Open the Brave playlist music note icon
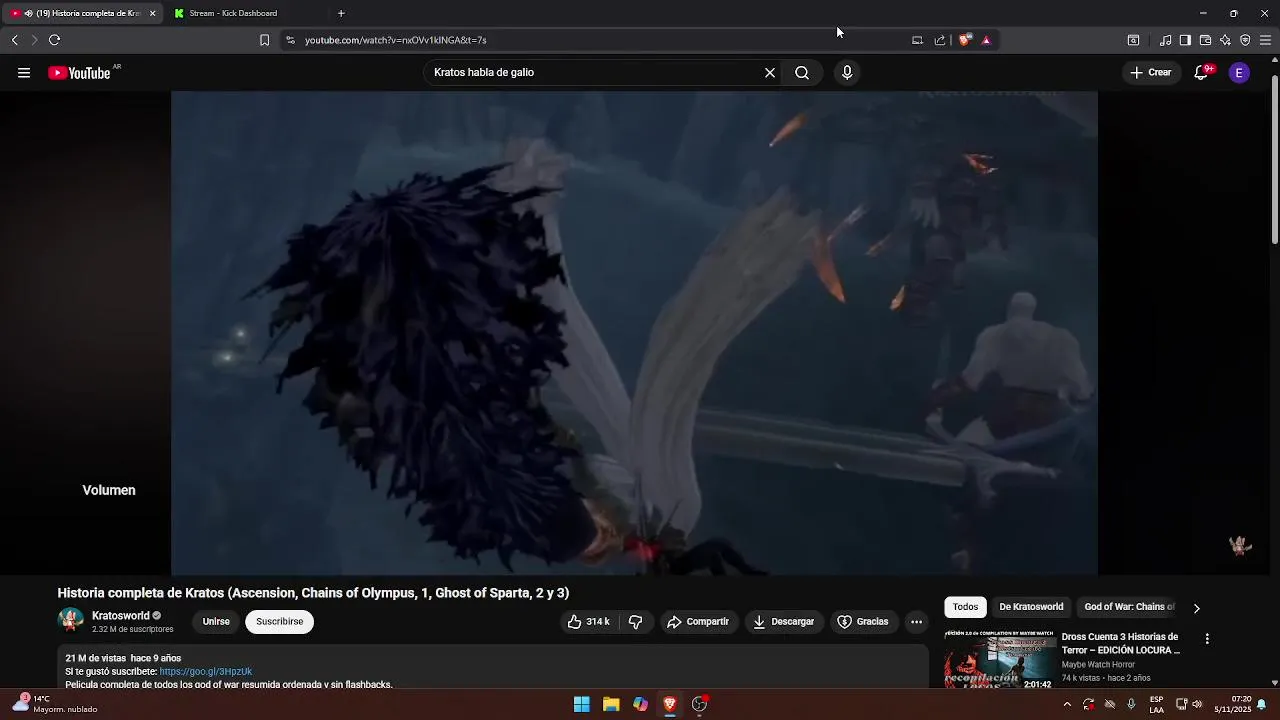Screen dimensions: 1280x720 pos(1165,40)
